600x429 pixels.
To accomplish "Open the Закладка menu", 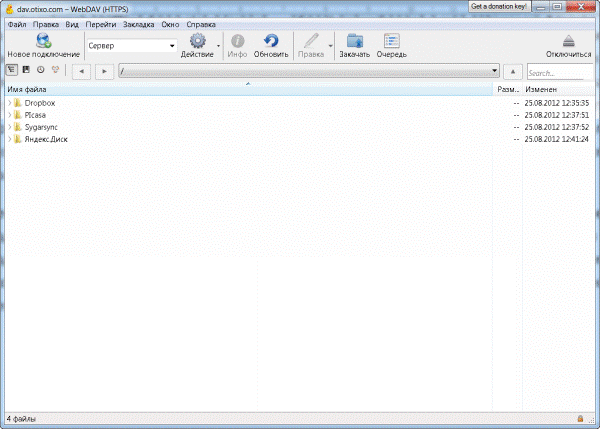I will (139, 24).
